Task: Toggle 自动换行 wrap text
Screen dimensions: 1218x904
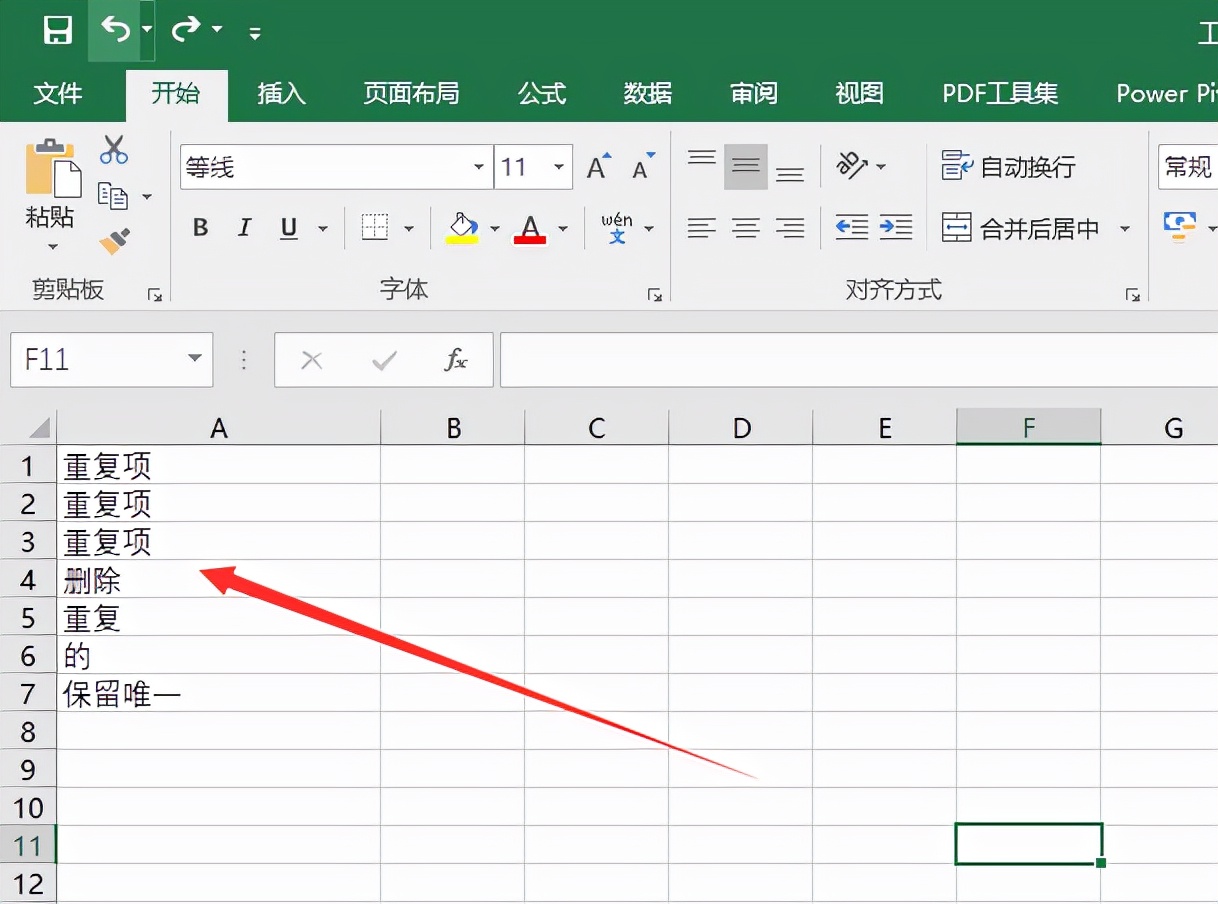Action: pyautogui.click(x=1009, y=167)
